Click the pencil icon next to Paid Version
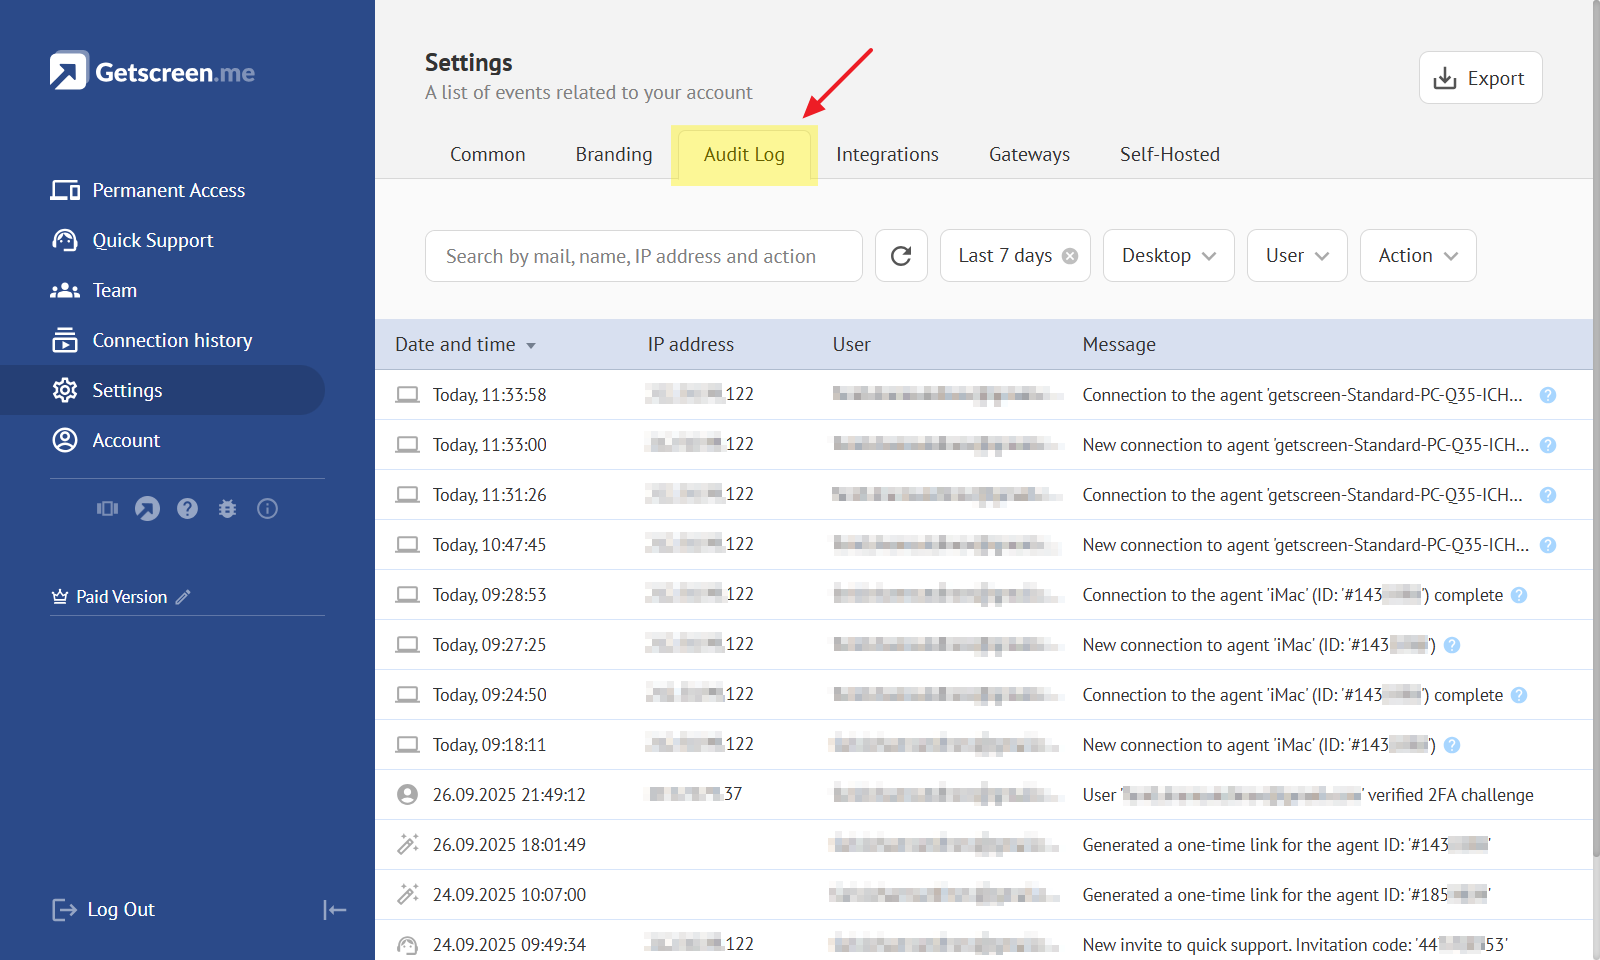The height and width of the screenshot is (960, 1600). [183, 597]
